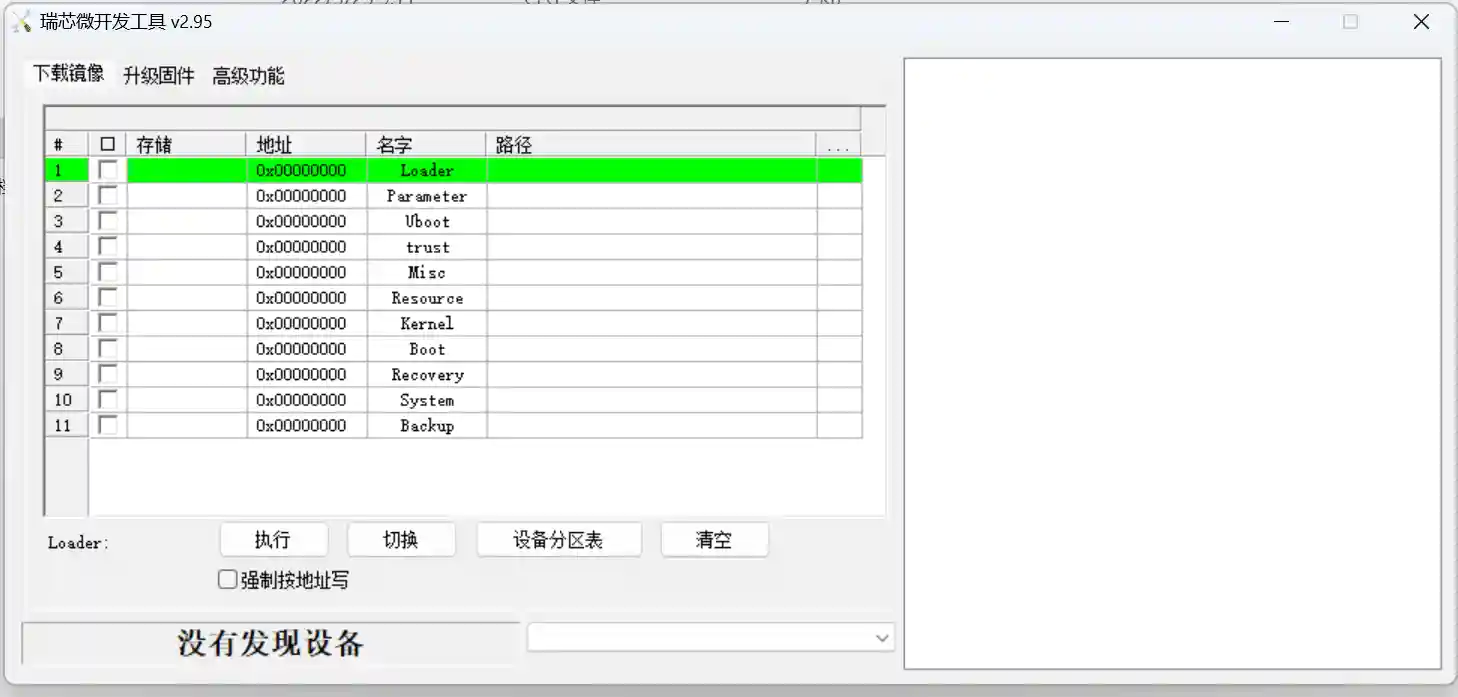
Task: Select the System name cell
Action: [427, 400]
